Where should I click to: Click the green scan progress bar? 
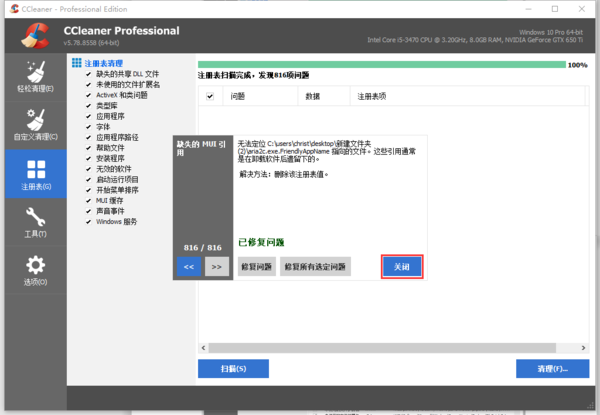click(x=380, y=64)
